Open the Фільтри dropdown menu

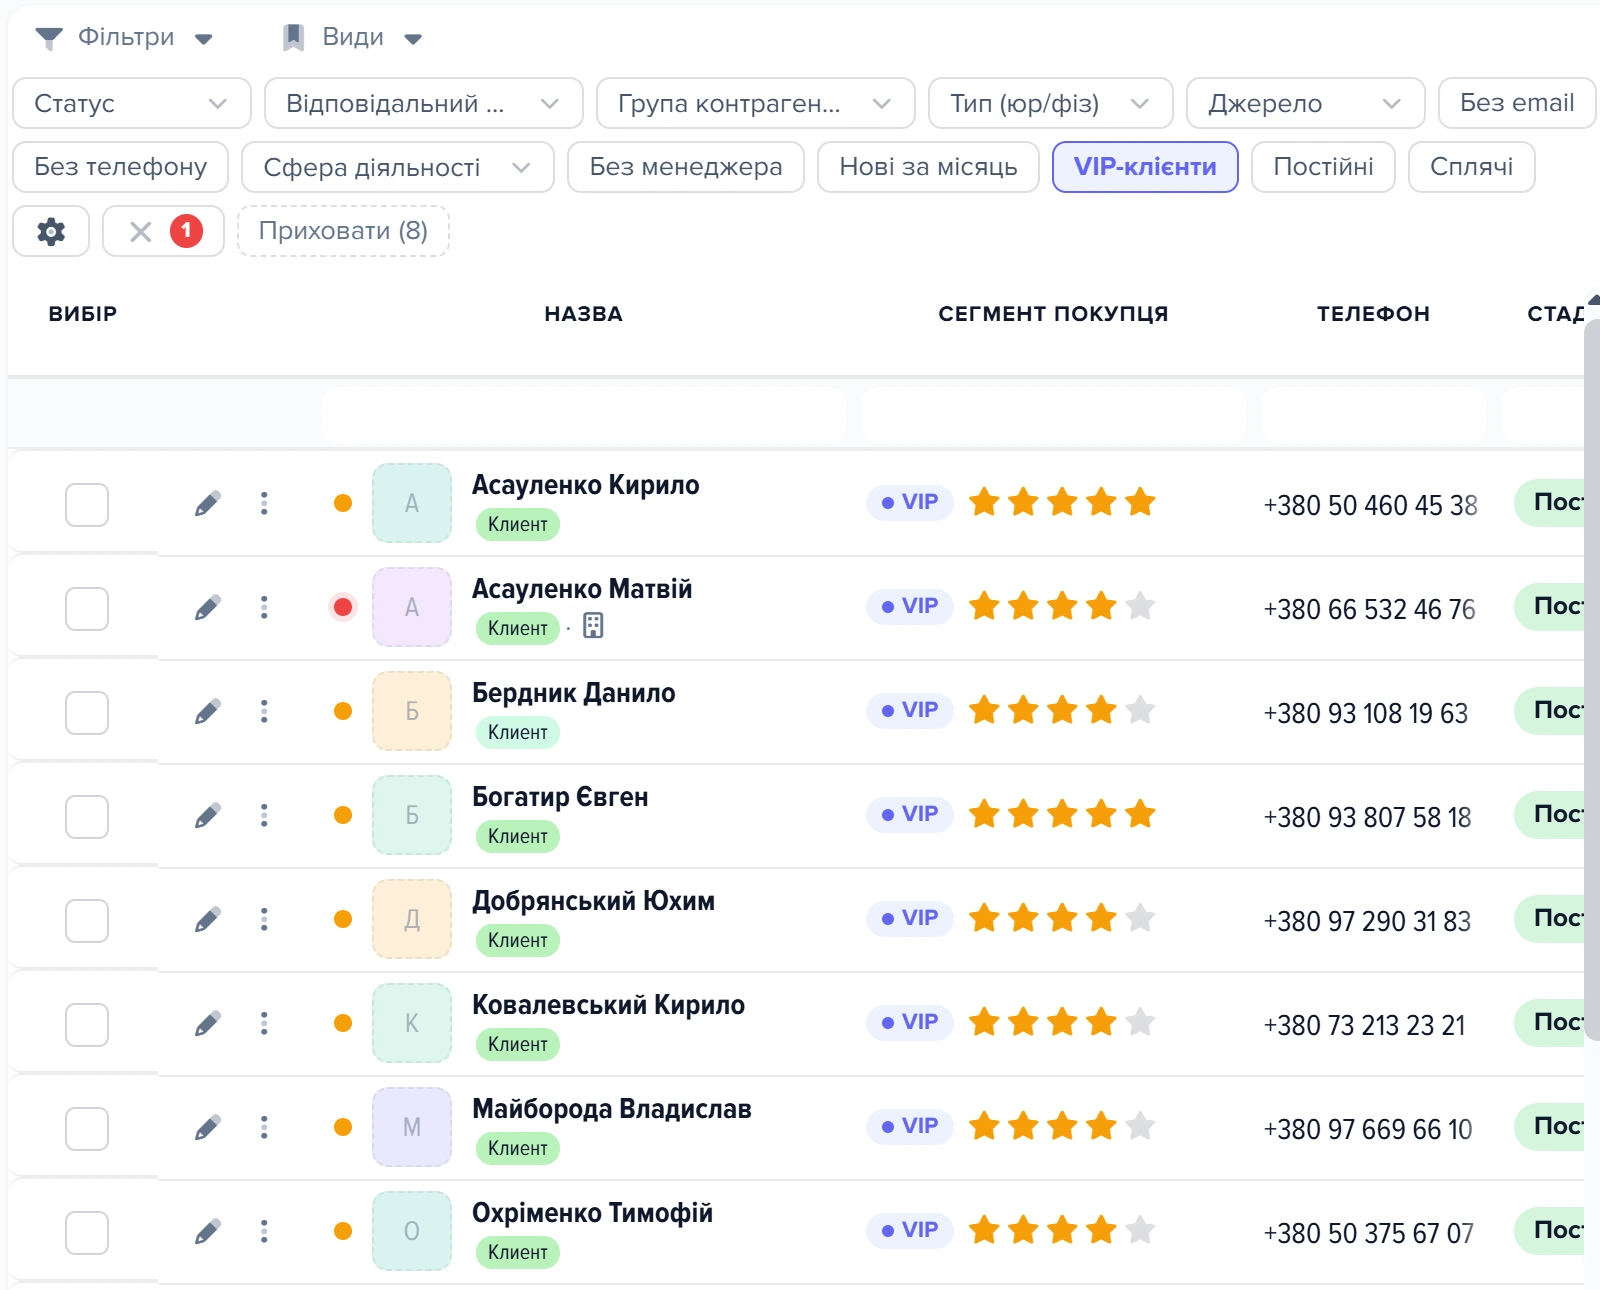pyautogui.click(x=124, y=38)
